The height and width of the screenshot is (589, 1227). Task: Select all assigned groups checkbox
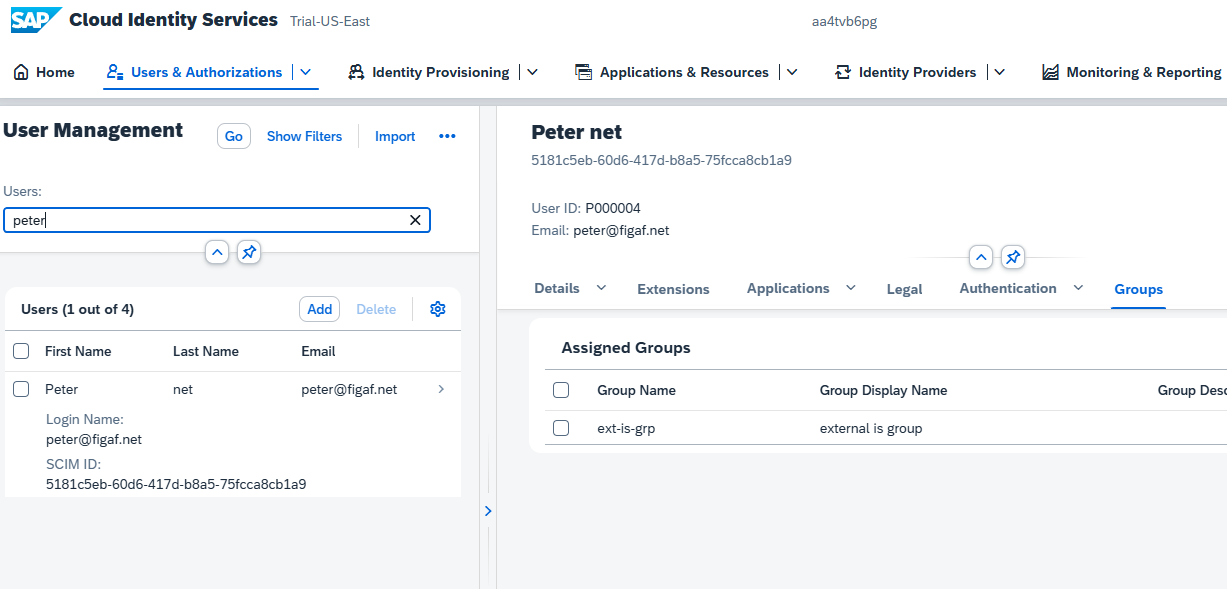(x=561, y=390)
